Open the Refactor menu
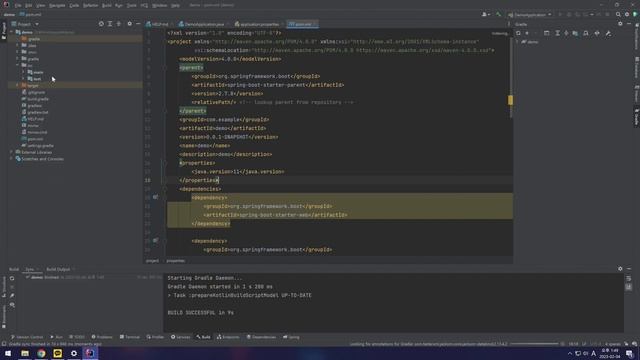This screenshot has height=360, width=640. (x=91, y=6)
